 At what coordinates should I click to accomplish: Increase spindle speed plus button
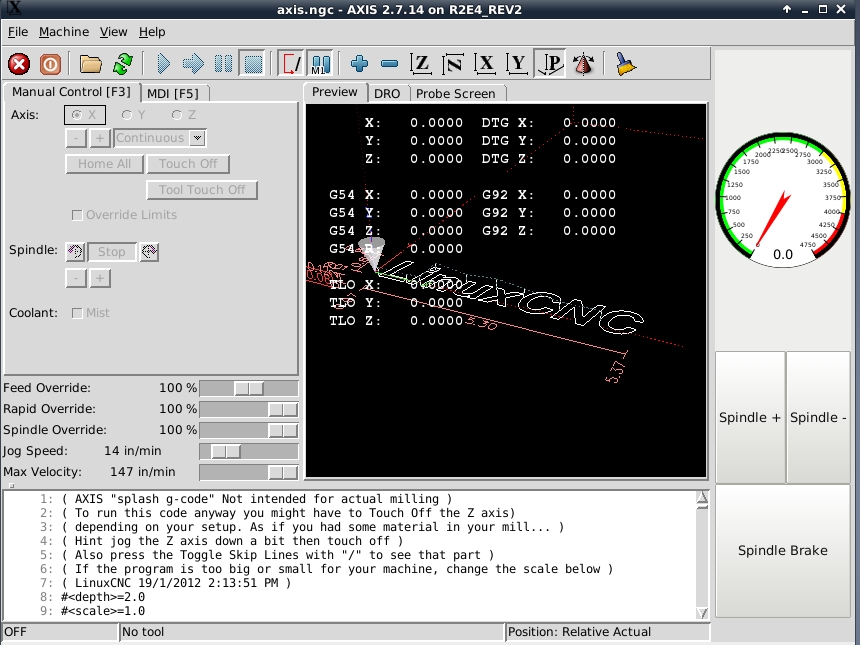[100, 278]
